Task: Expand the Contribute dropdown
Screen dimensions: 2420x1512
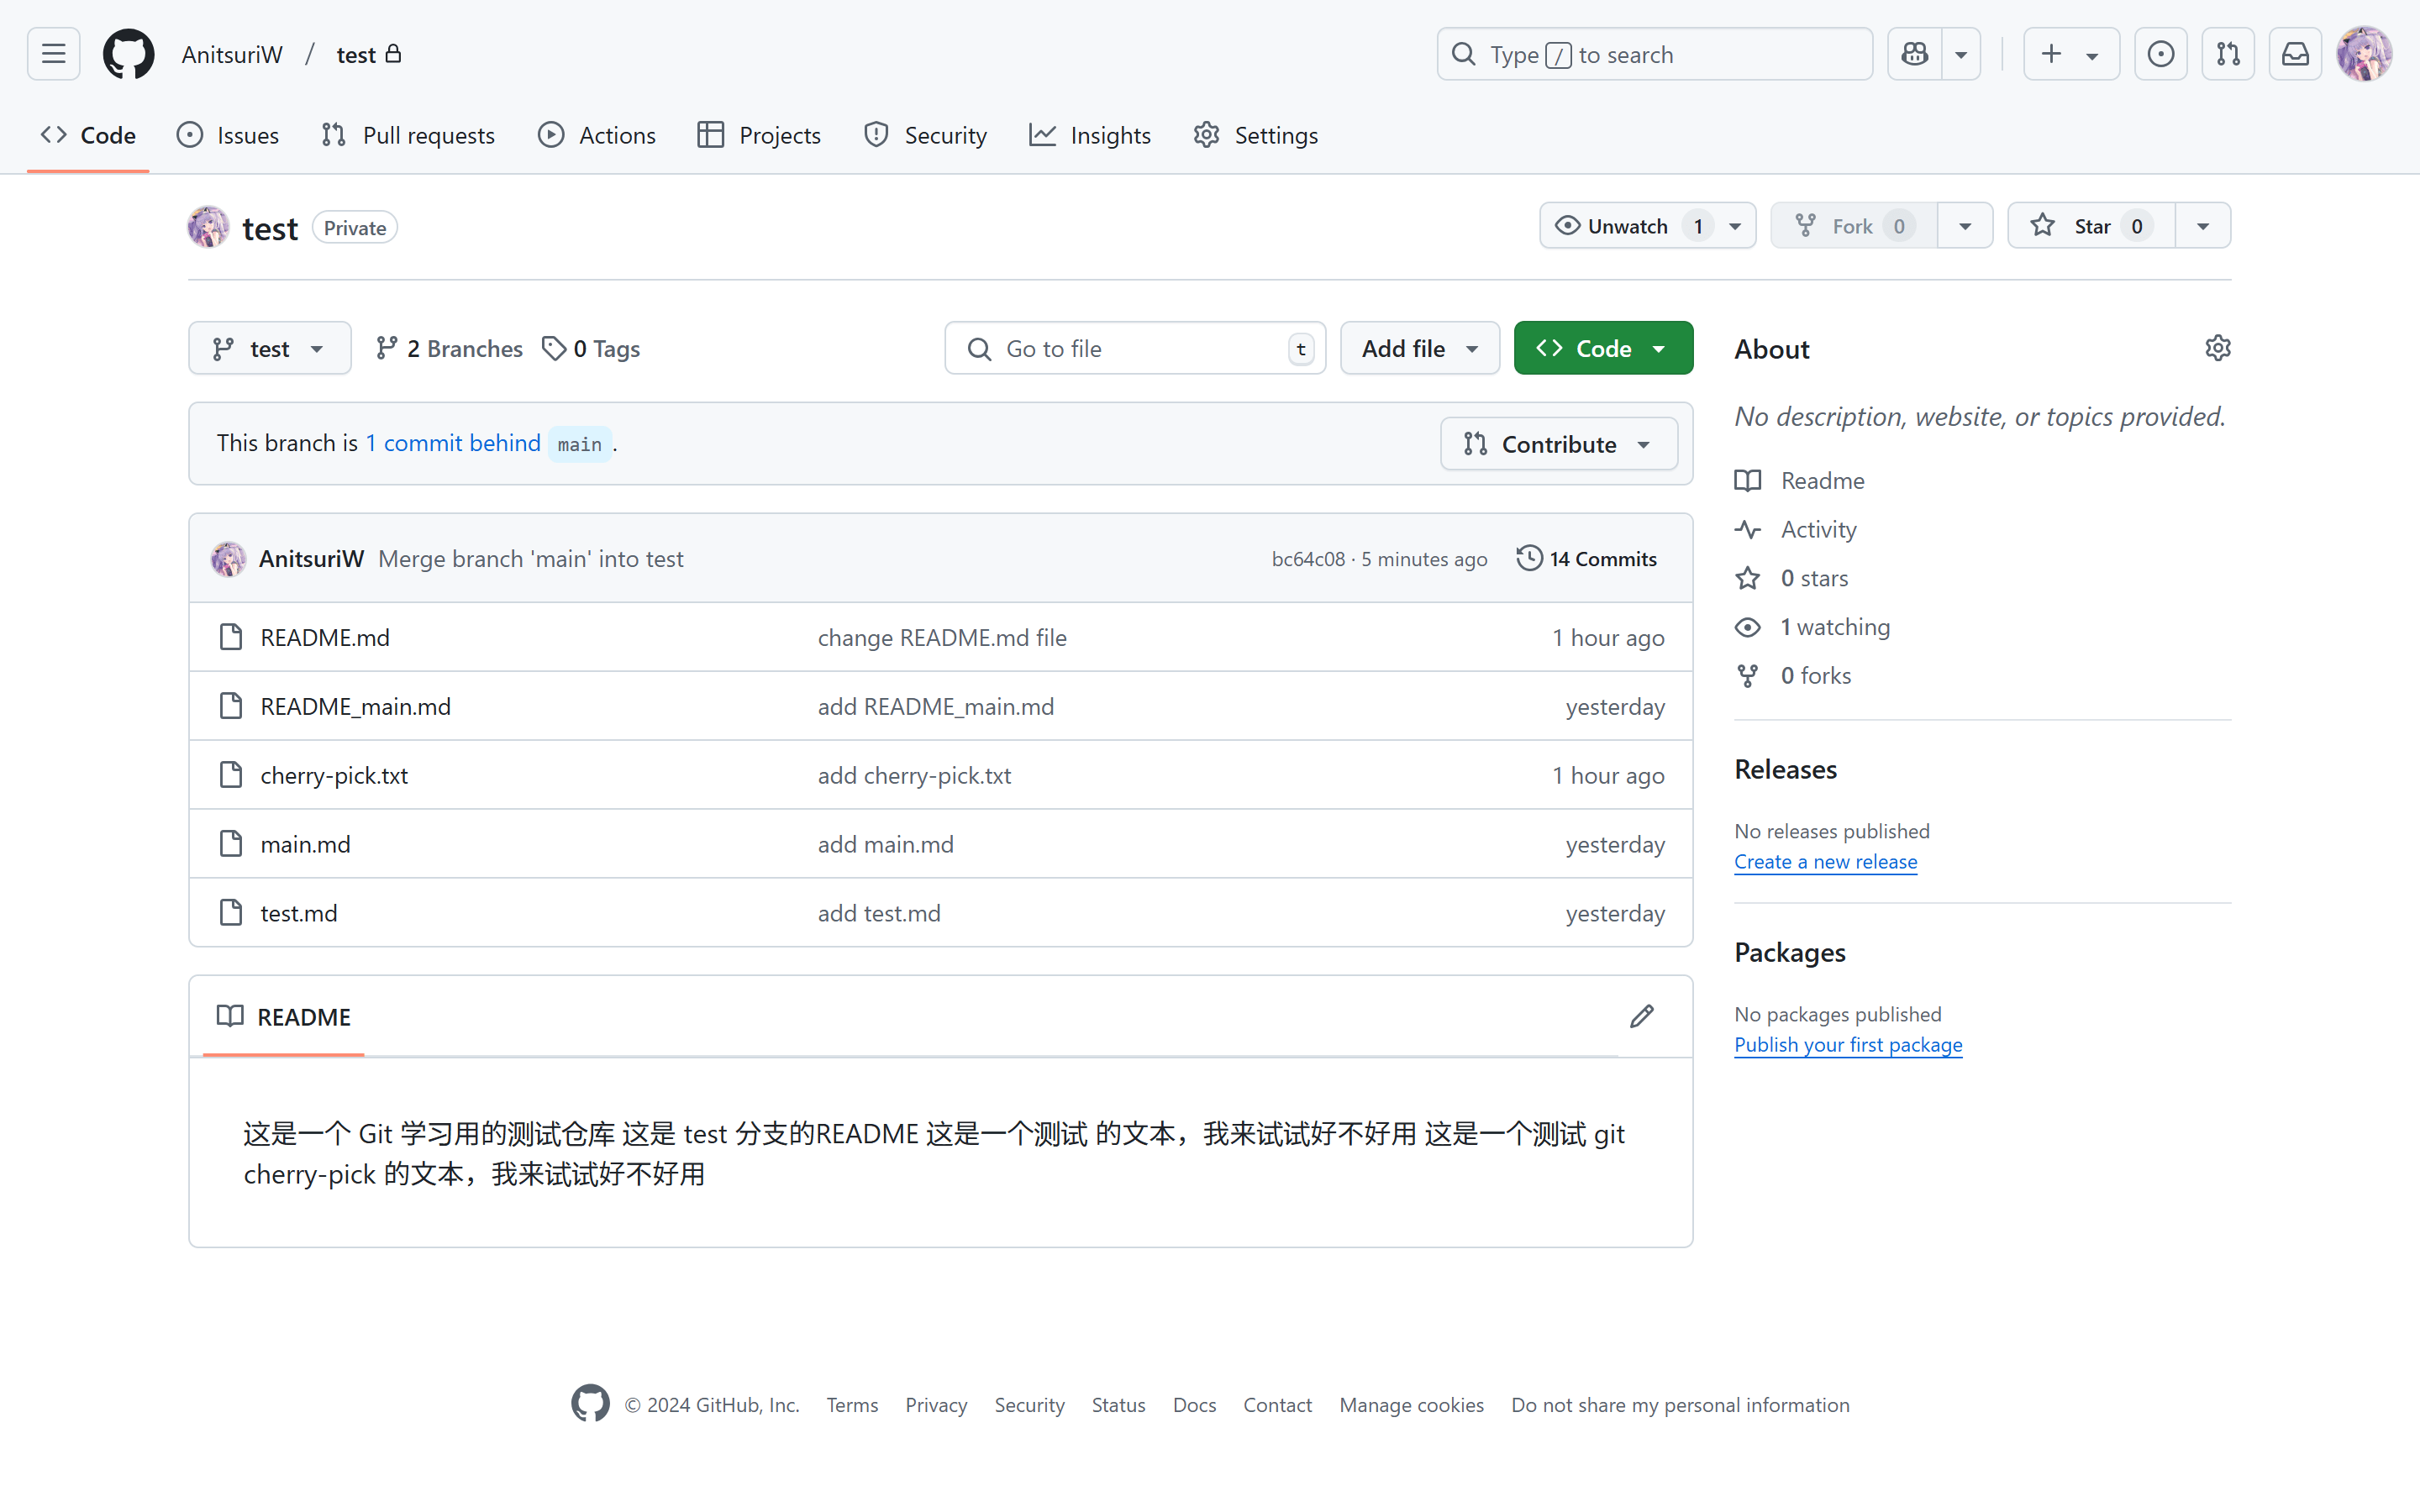Action: (1558, 444)
